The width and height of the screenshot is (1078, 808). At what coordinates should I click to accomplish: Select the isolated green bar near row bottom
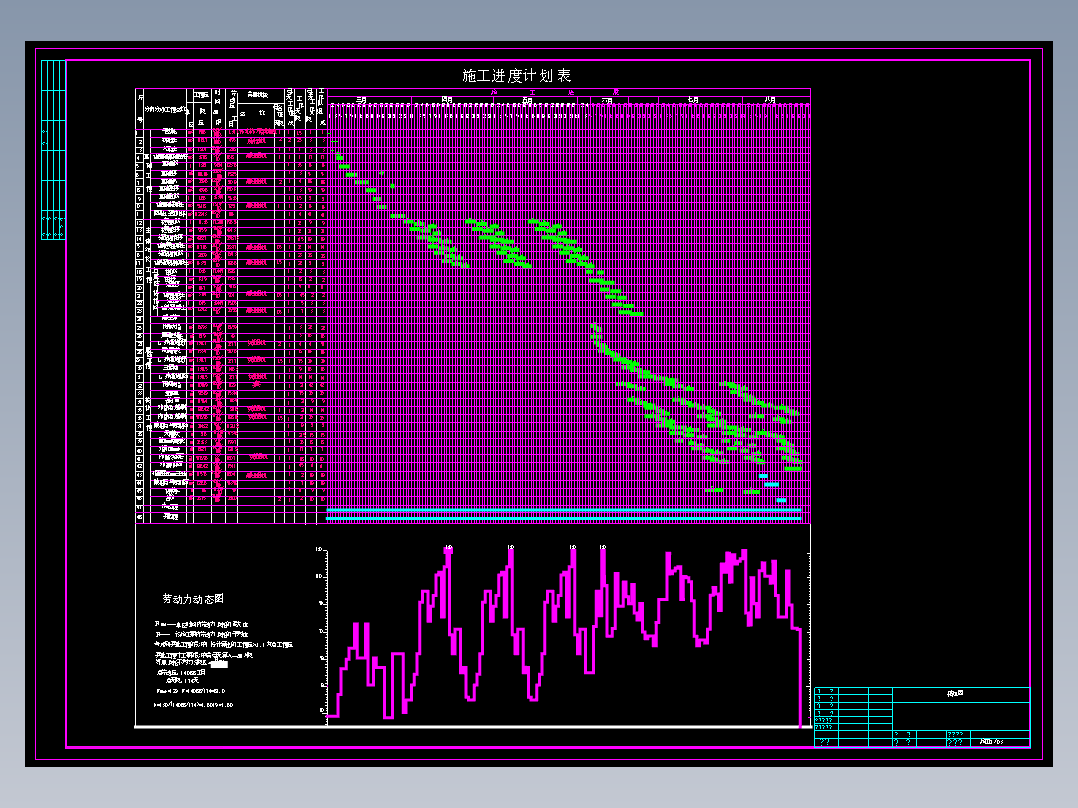coord(714,490)
